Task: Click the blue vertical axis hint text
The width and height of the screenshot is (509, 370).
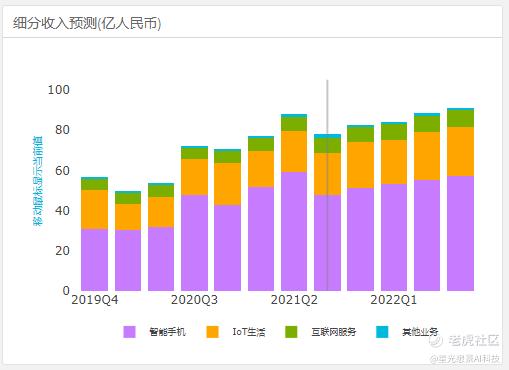Action: pyautogui.click(x=38, y=181)
